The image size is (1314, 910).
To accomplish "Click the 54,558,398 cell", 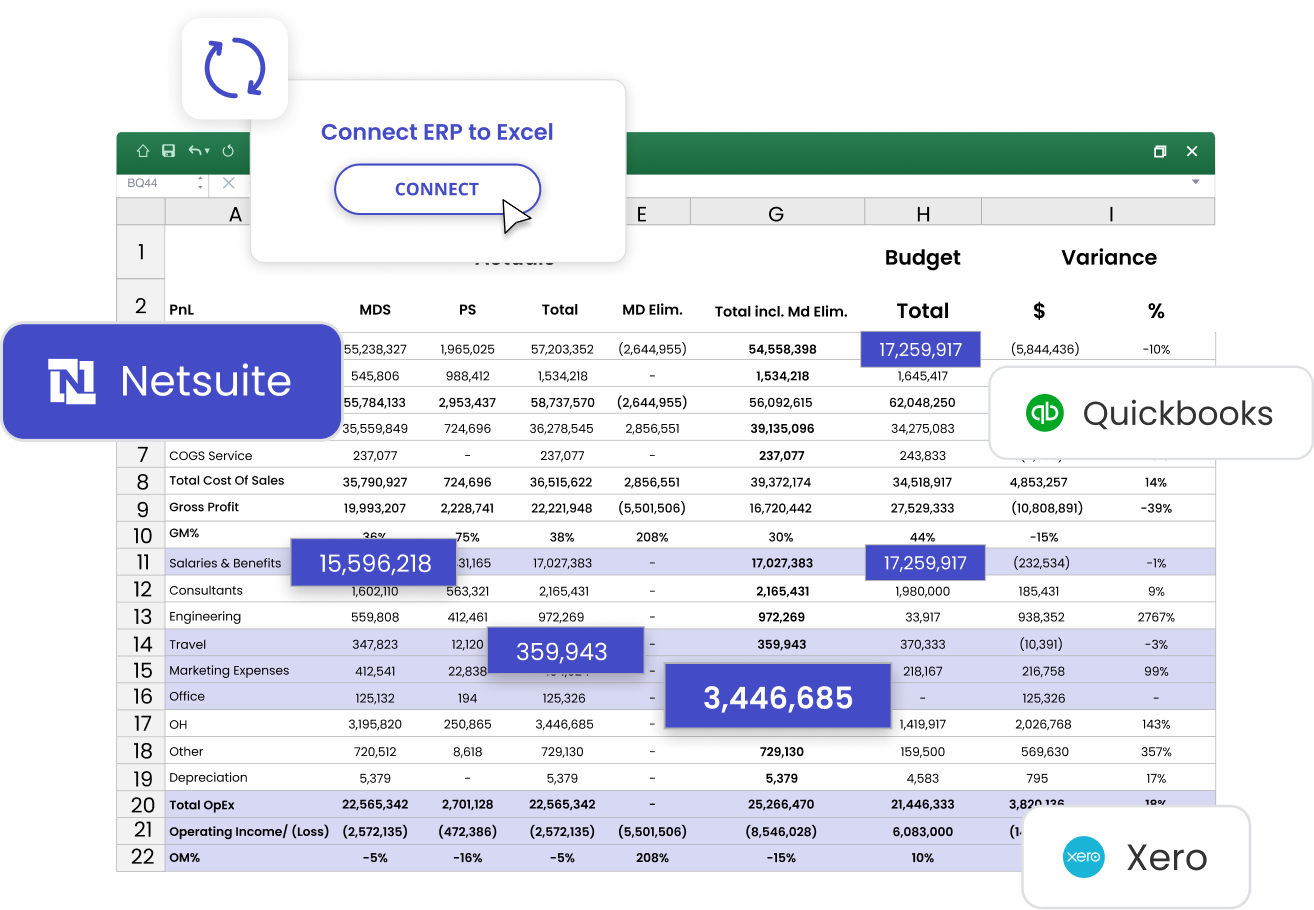I will pyautogui.click(x=782, y=349).
